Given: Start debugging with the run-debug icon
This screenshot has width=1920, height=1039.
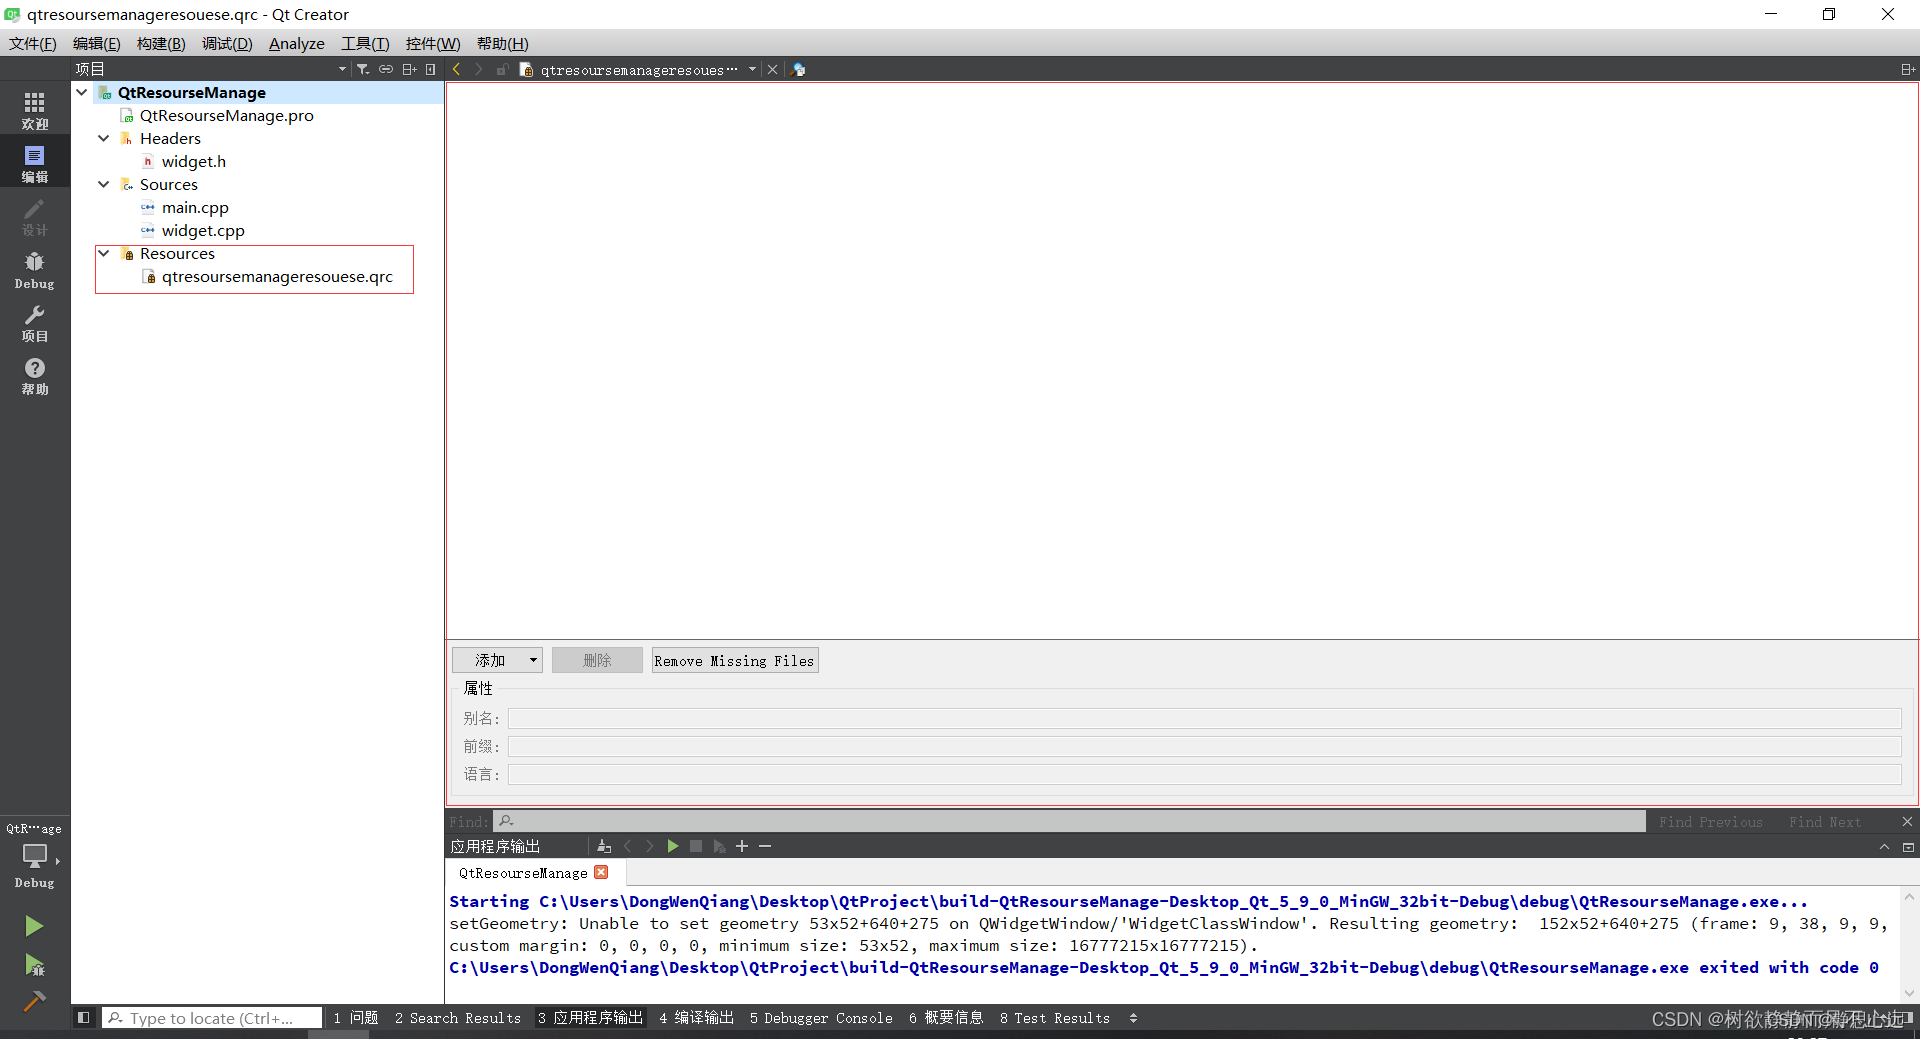Looking at the screenshot, I should click(x=34, y=965).
